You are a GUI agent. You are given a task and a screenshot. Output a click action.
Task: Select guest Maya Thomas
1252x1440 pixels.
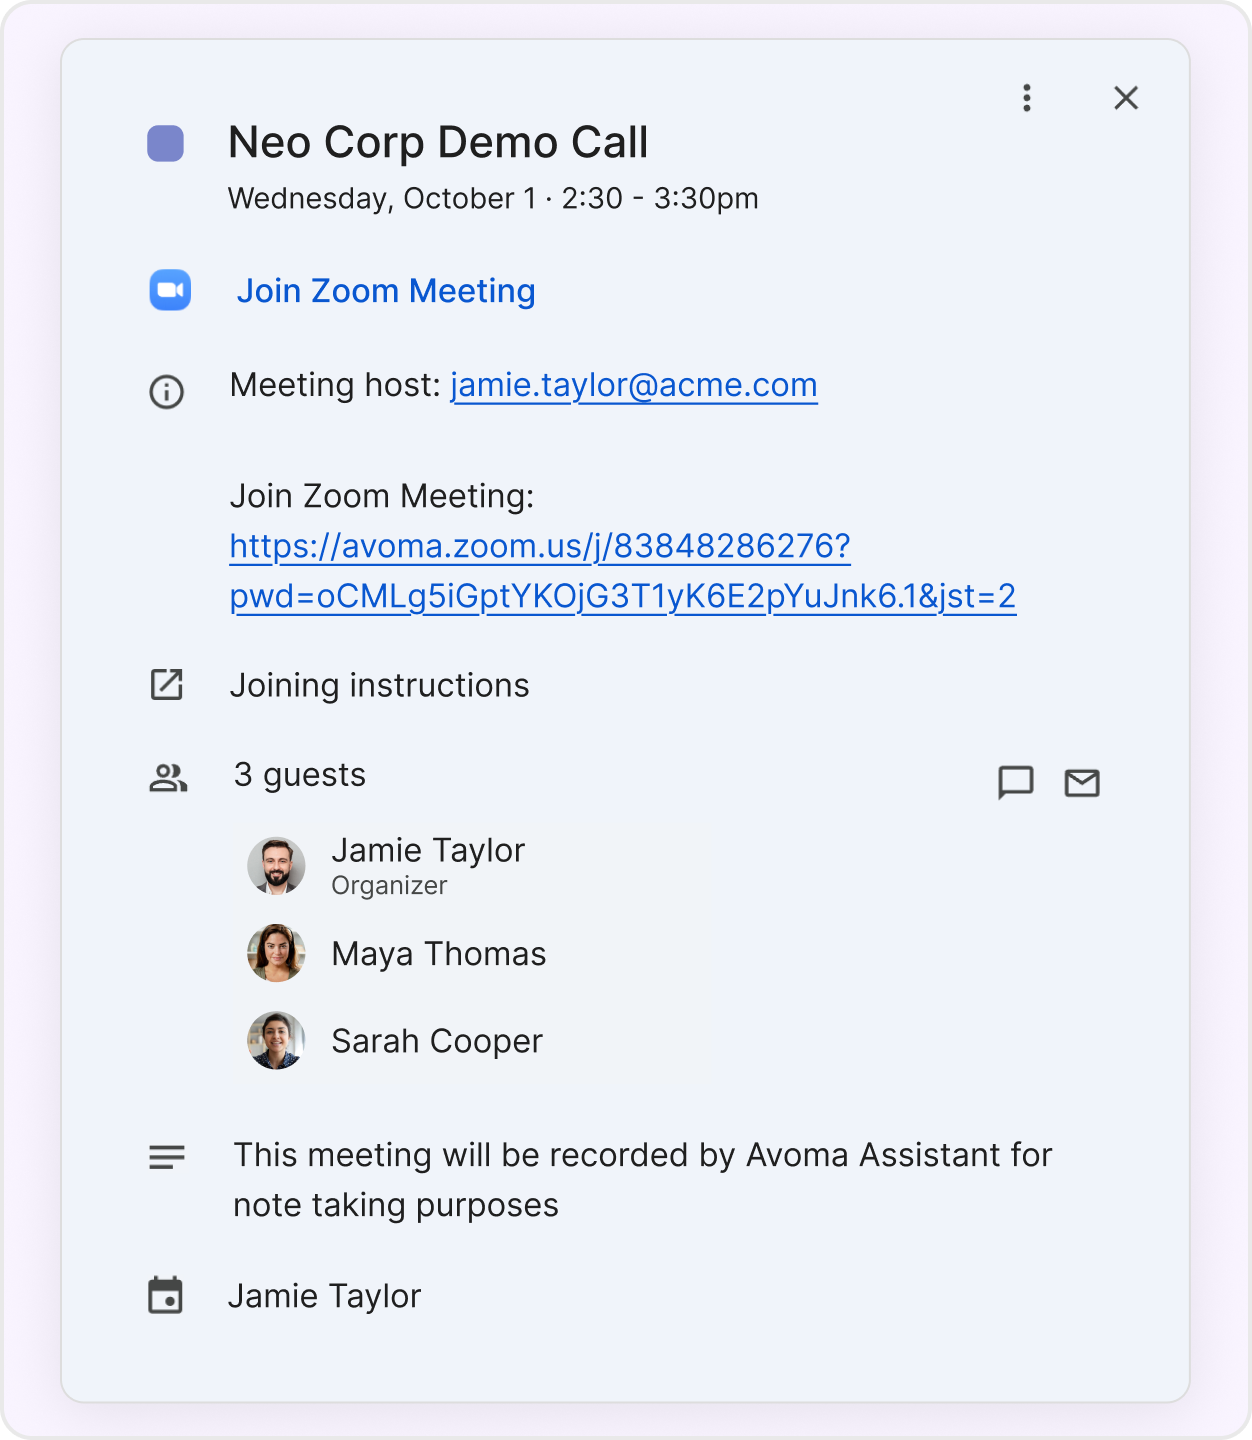coord(438,954)
